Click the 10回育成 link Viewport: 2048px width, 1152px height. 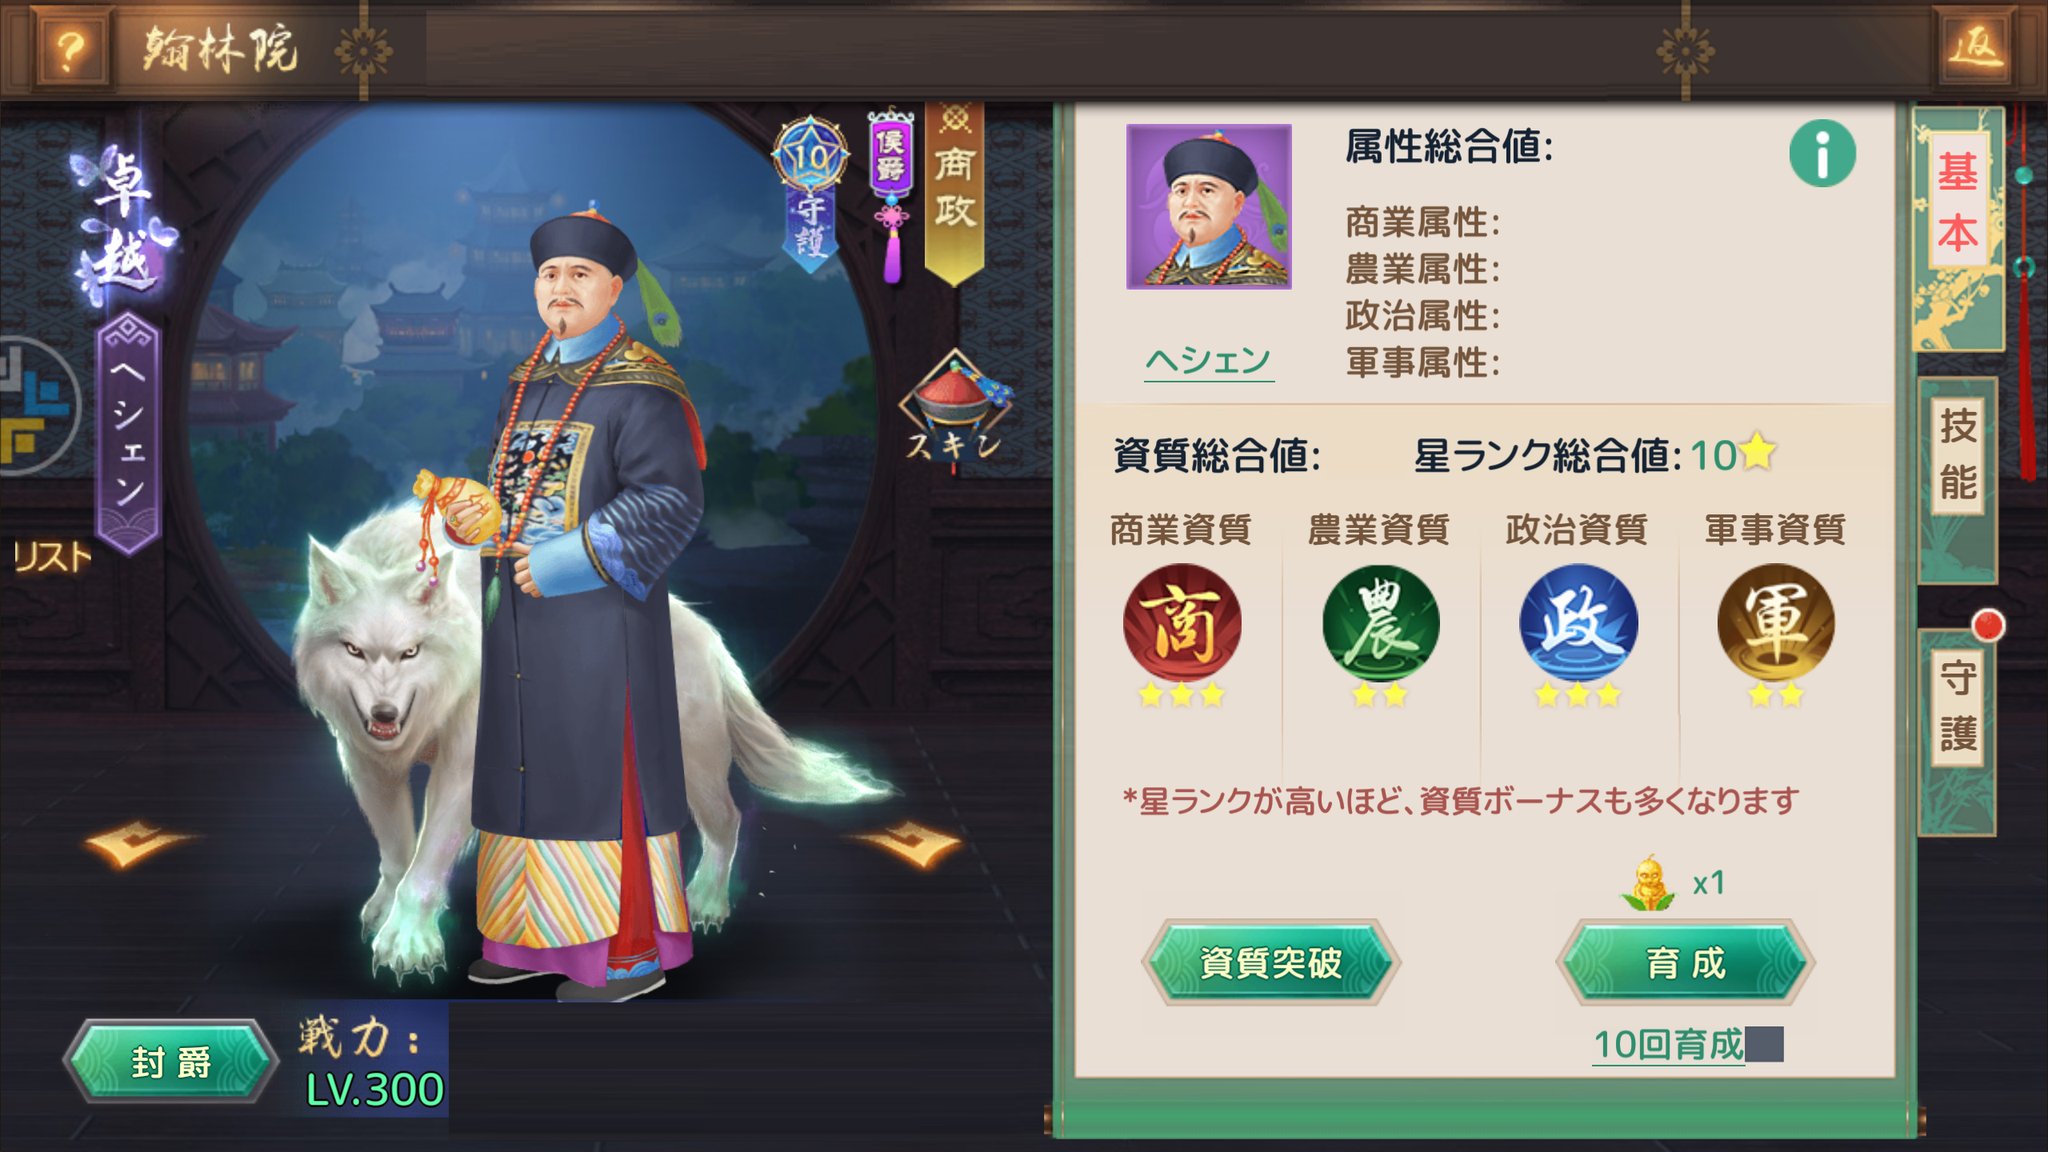tap(1669, 1046)
